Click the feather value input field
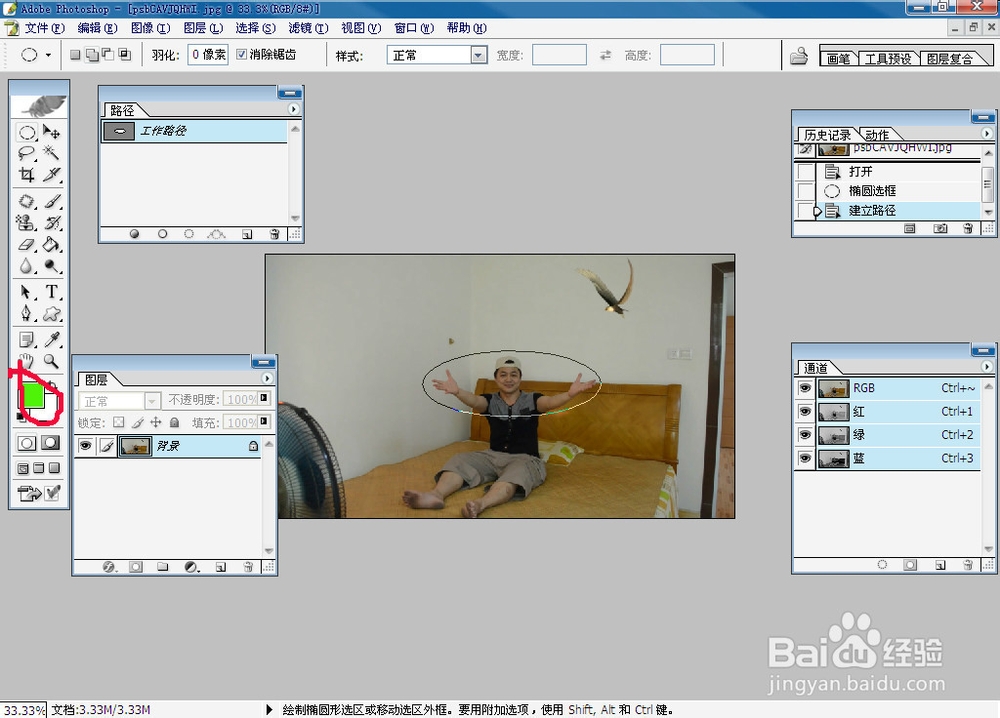The image size is (1000, 718). (x=208, y=55)
